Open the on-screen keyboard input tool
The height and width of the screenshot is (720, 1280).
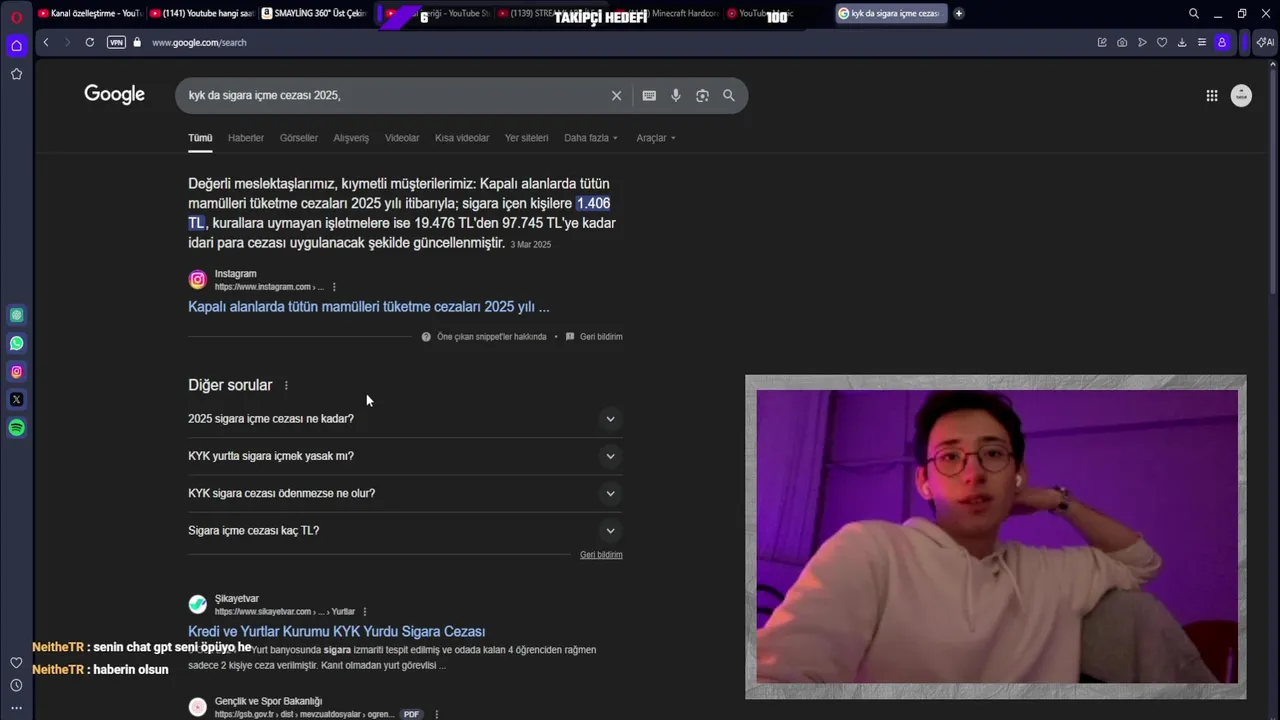click(x=649, y=95)
